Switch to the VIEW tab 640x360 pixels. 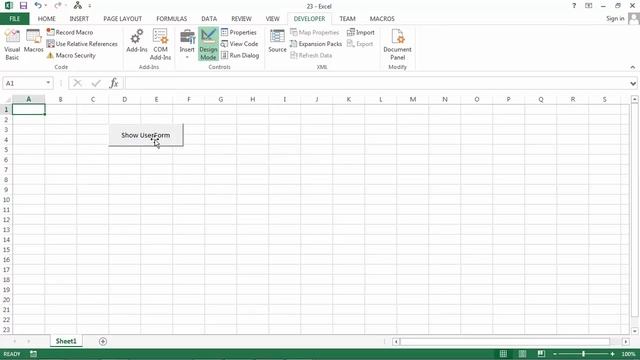[273, 19]
